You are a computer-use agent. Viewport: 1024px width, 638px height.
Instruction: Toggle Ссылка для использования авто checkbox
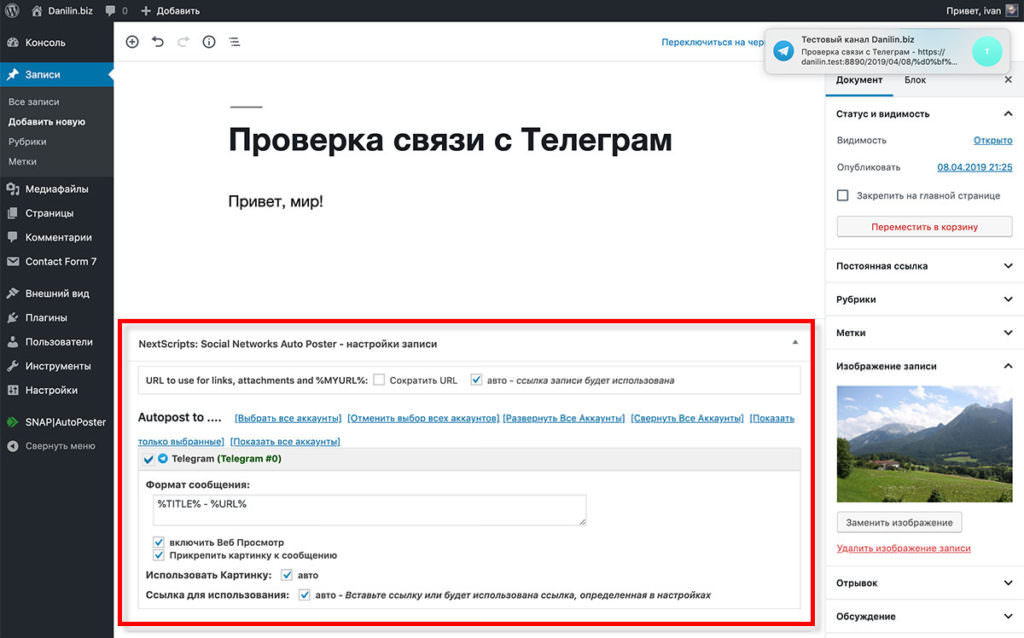[x=304, y=594]
